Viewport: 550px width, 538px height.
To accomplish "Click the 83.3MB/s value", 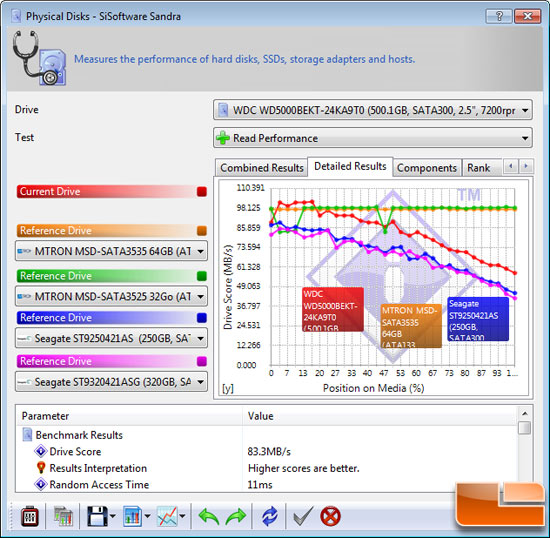I will 269,451.
